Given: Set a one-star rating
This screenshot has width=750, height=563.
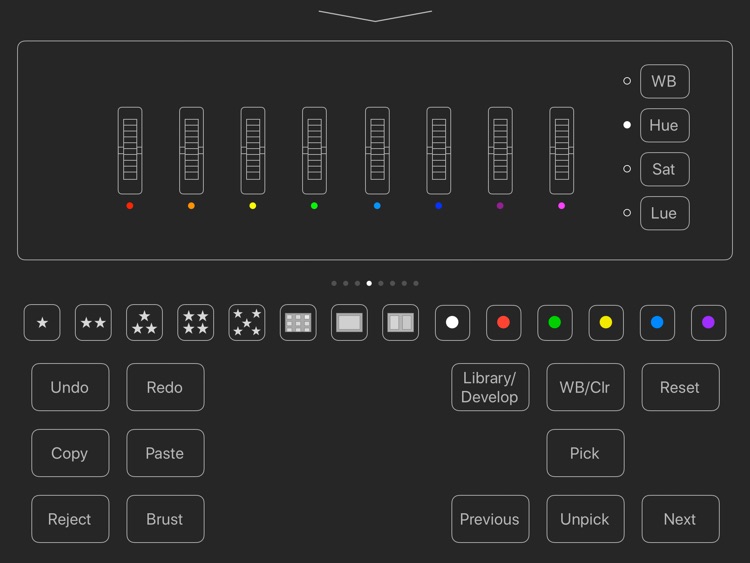Looking at the screenshot, I should 42,322.
